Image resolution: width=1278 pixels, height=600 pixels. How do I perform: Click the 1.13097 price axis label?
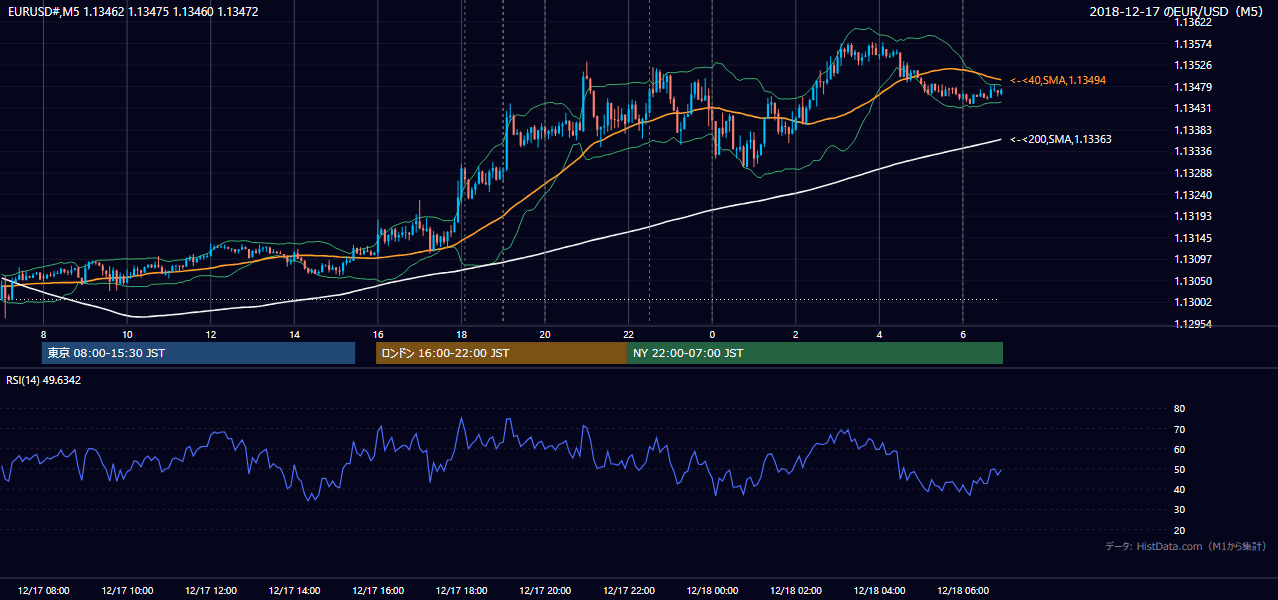pos(1194,260)
